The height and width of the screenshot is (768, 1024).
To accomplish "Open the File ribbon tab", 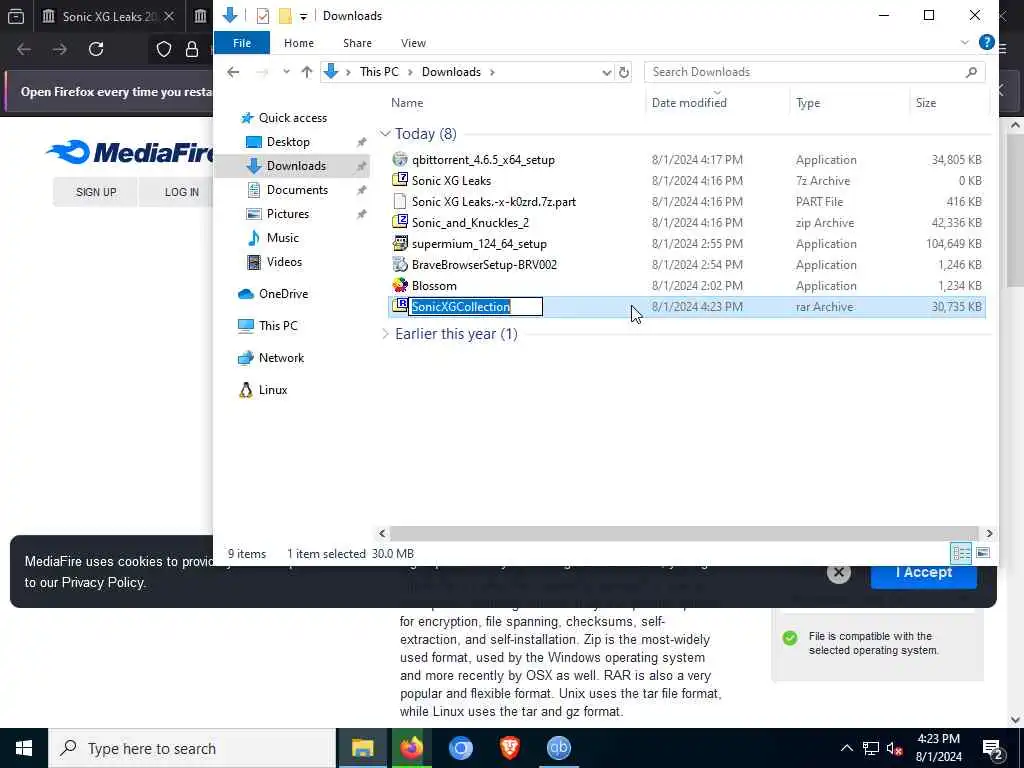I will 242,43.
